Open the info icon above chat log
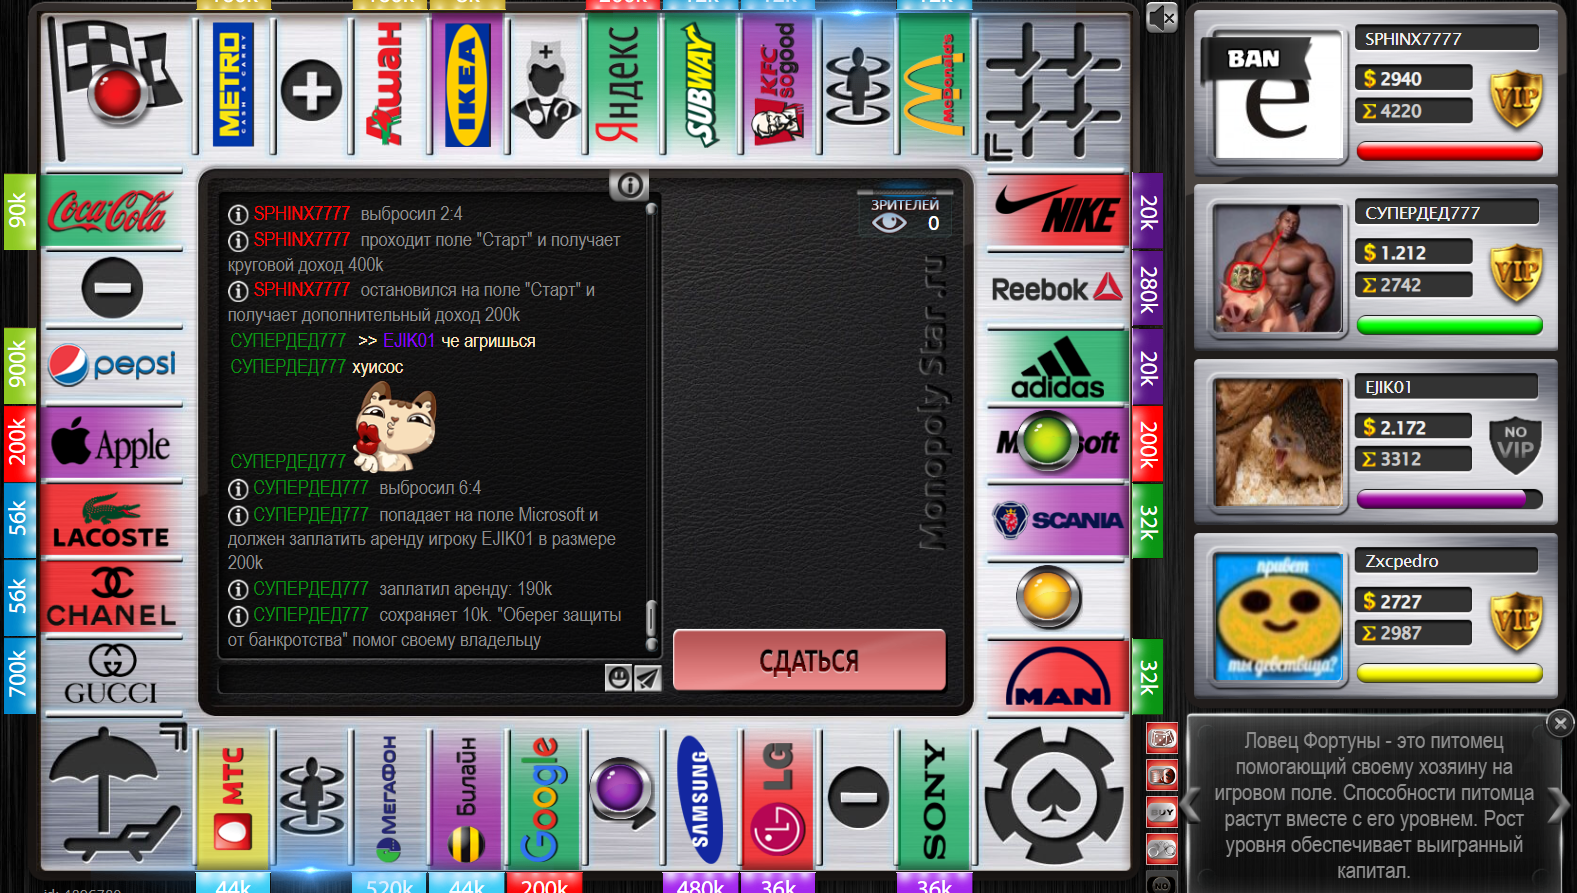The height and width of the screenshot is (893, 1577). tap(629, 185)
